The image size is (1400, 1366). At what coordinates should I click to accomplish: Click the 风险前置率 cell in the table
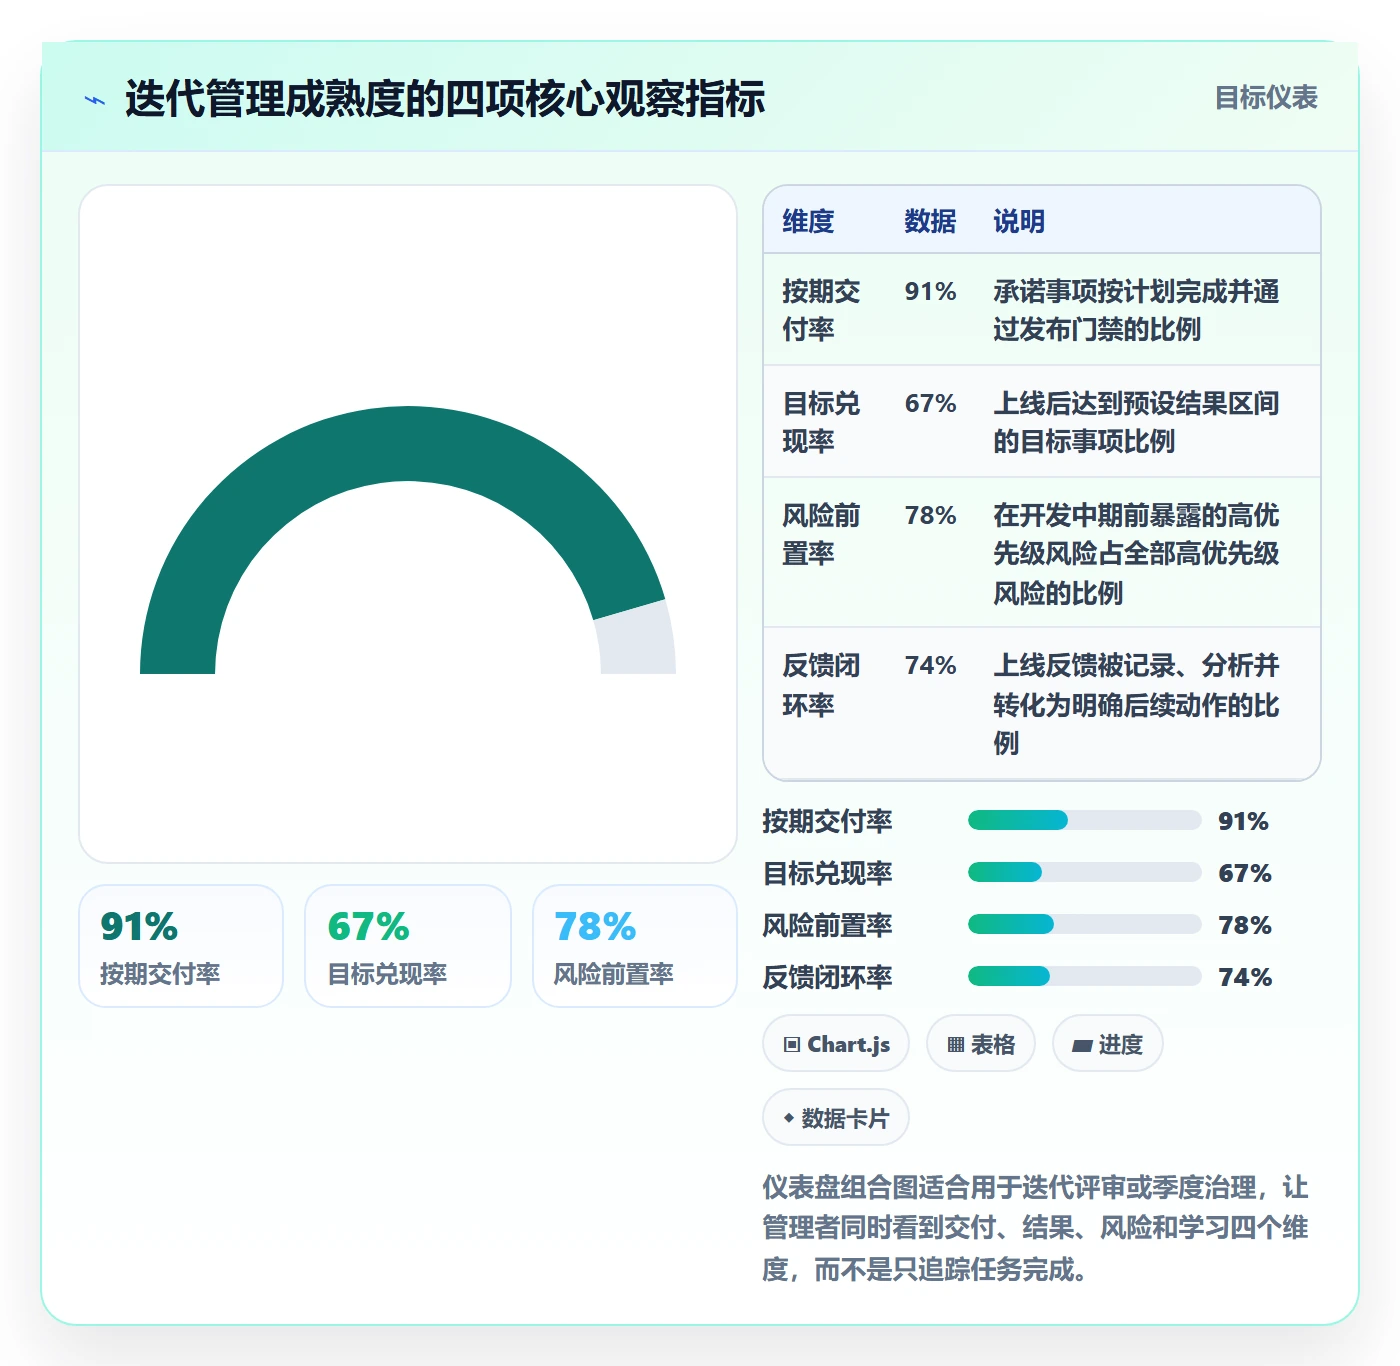[x=821, y=534]
